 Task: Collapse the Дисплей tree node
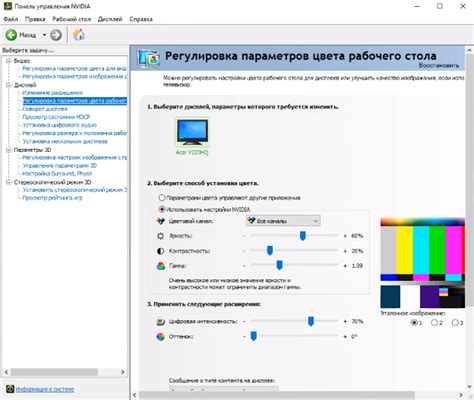tap(9, 85)
